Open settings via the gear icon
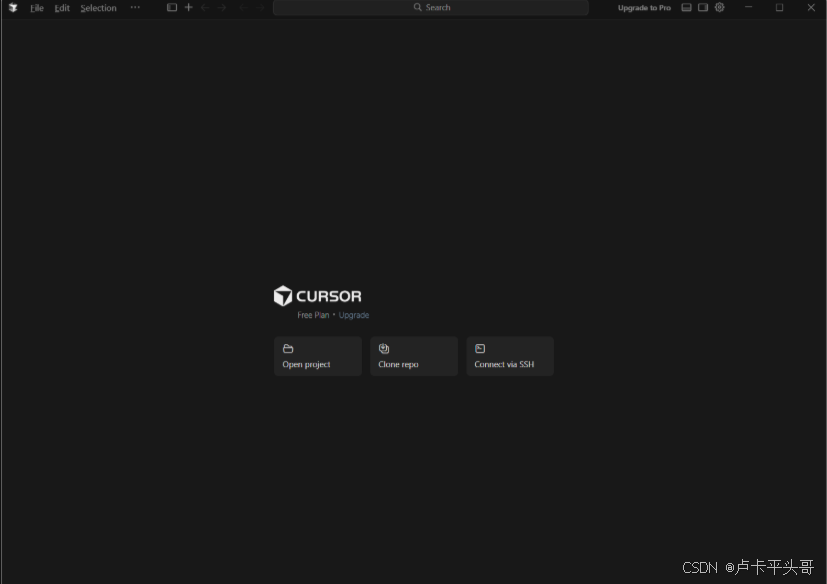This screenshot has height=584, width=827. pos(719,7)
